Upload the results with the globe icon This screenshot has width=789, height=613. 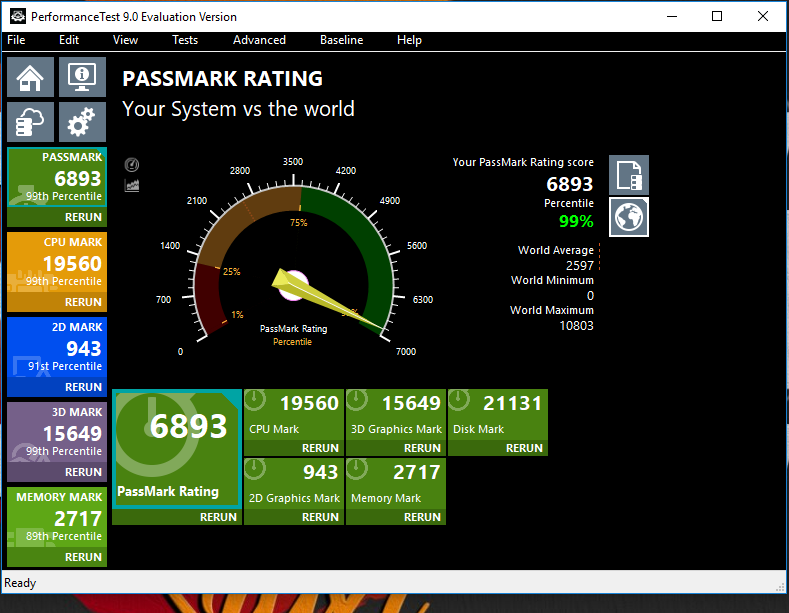[x=629, y=217]
